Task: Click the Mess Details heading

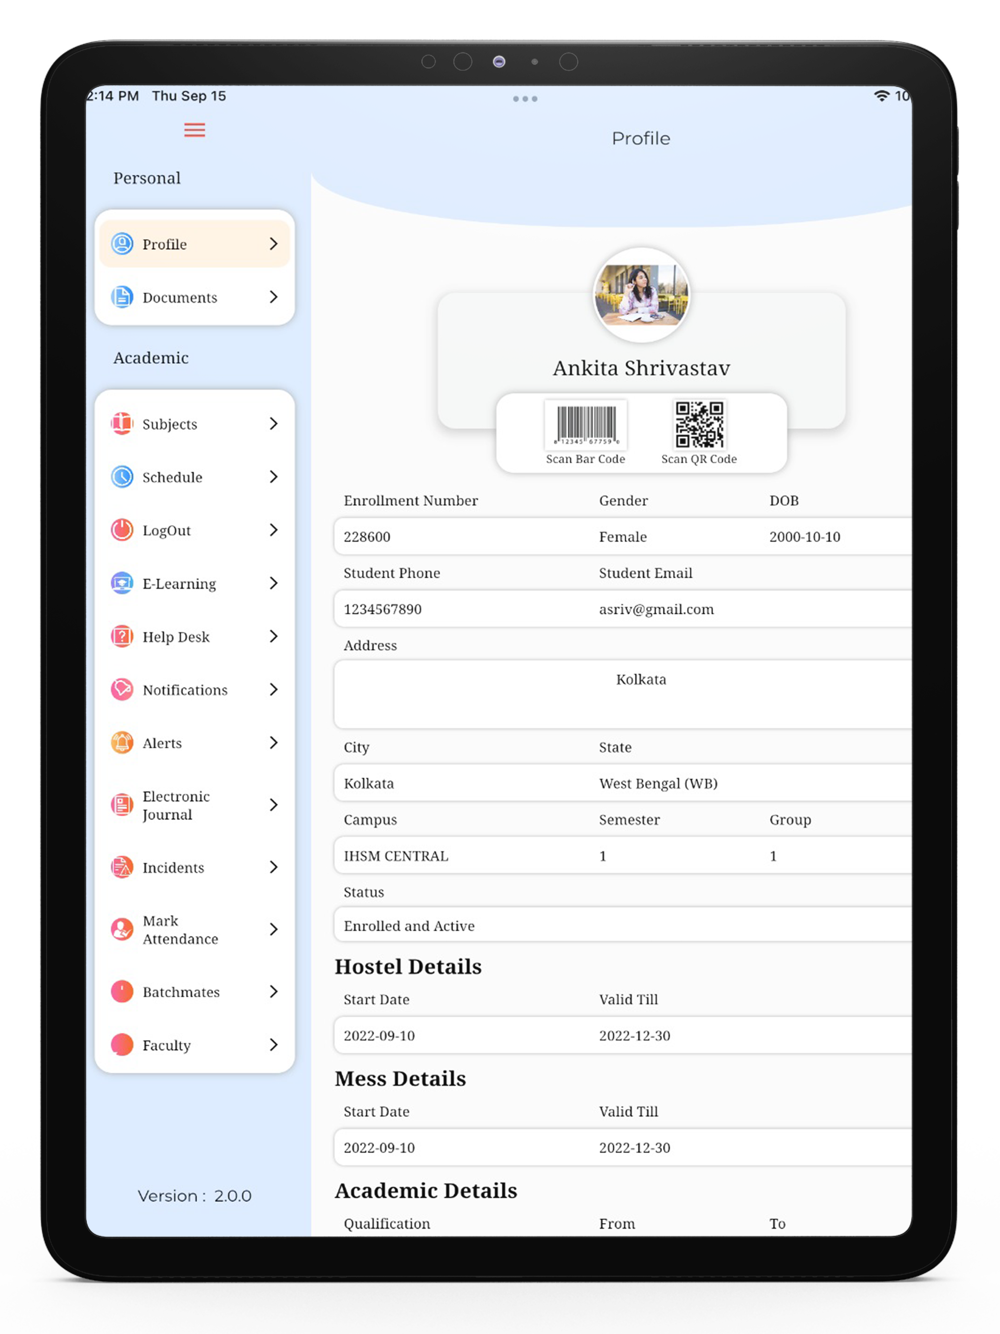Action: coord(400,1079)
